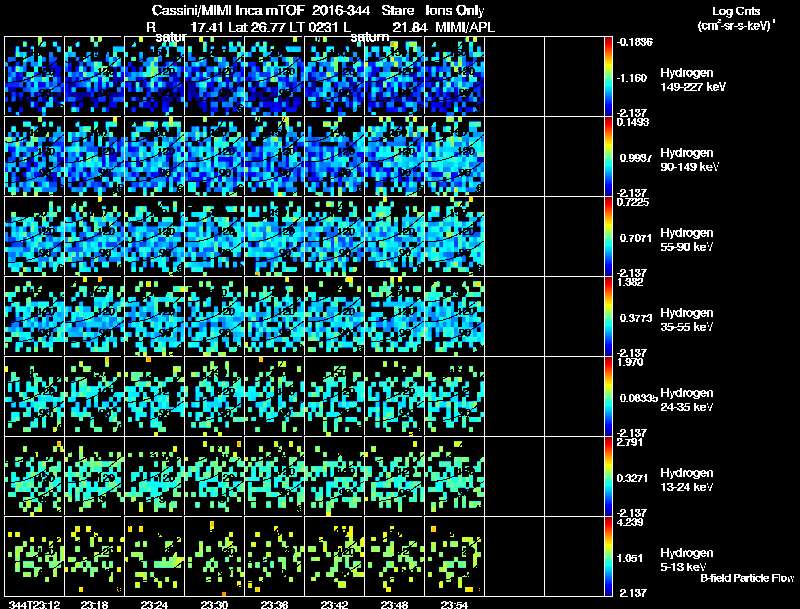Click the Hydrogen 149-227 keV row label
800x609 pixels.
[x=693, y=80]
